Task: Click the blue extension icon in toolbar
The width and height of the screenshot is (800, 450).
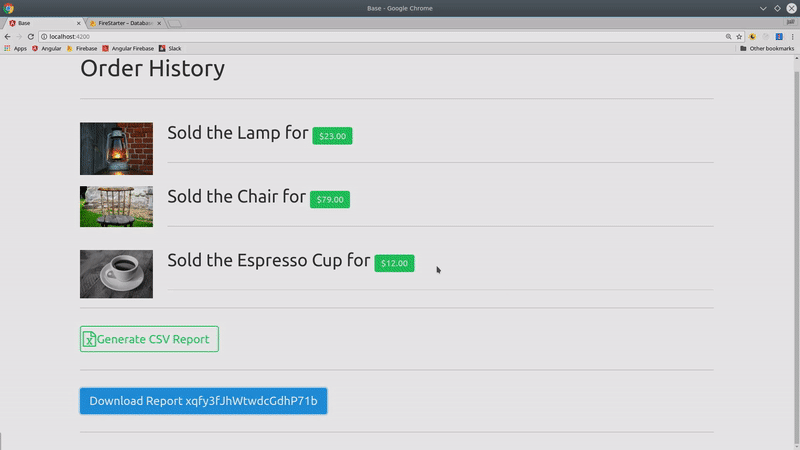Action: (x=778, y=36)
